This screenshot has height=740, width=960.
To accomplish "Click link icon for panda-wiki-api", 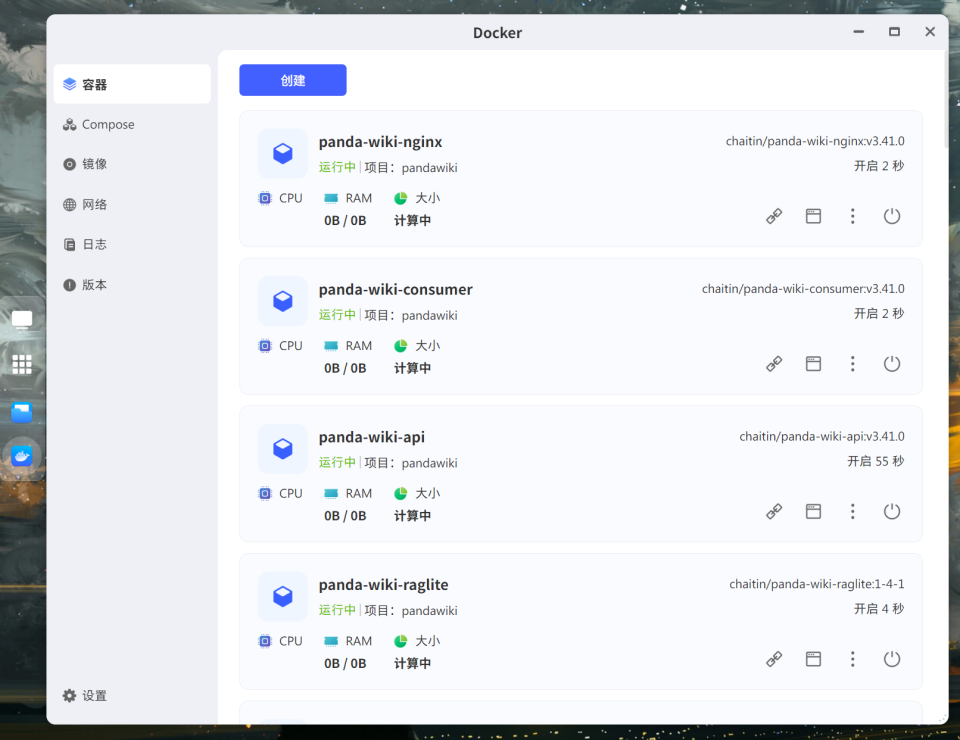I will pos(774,511).
